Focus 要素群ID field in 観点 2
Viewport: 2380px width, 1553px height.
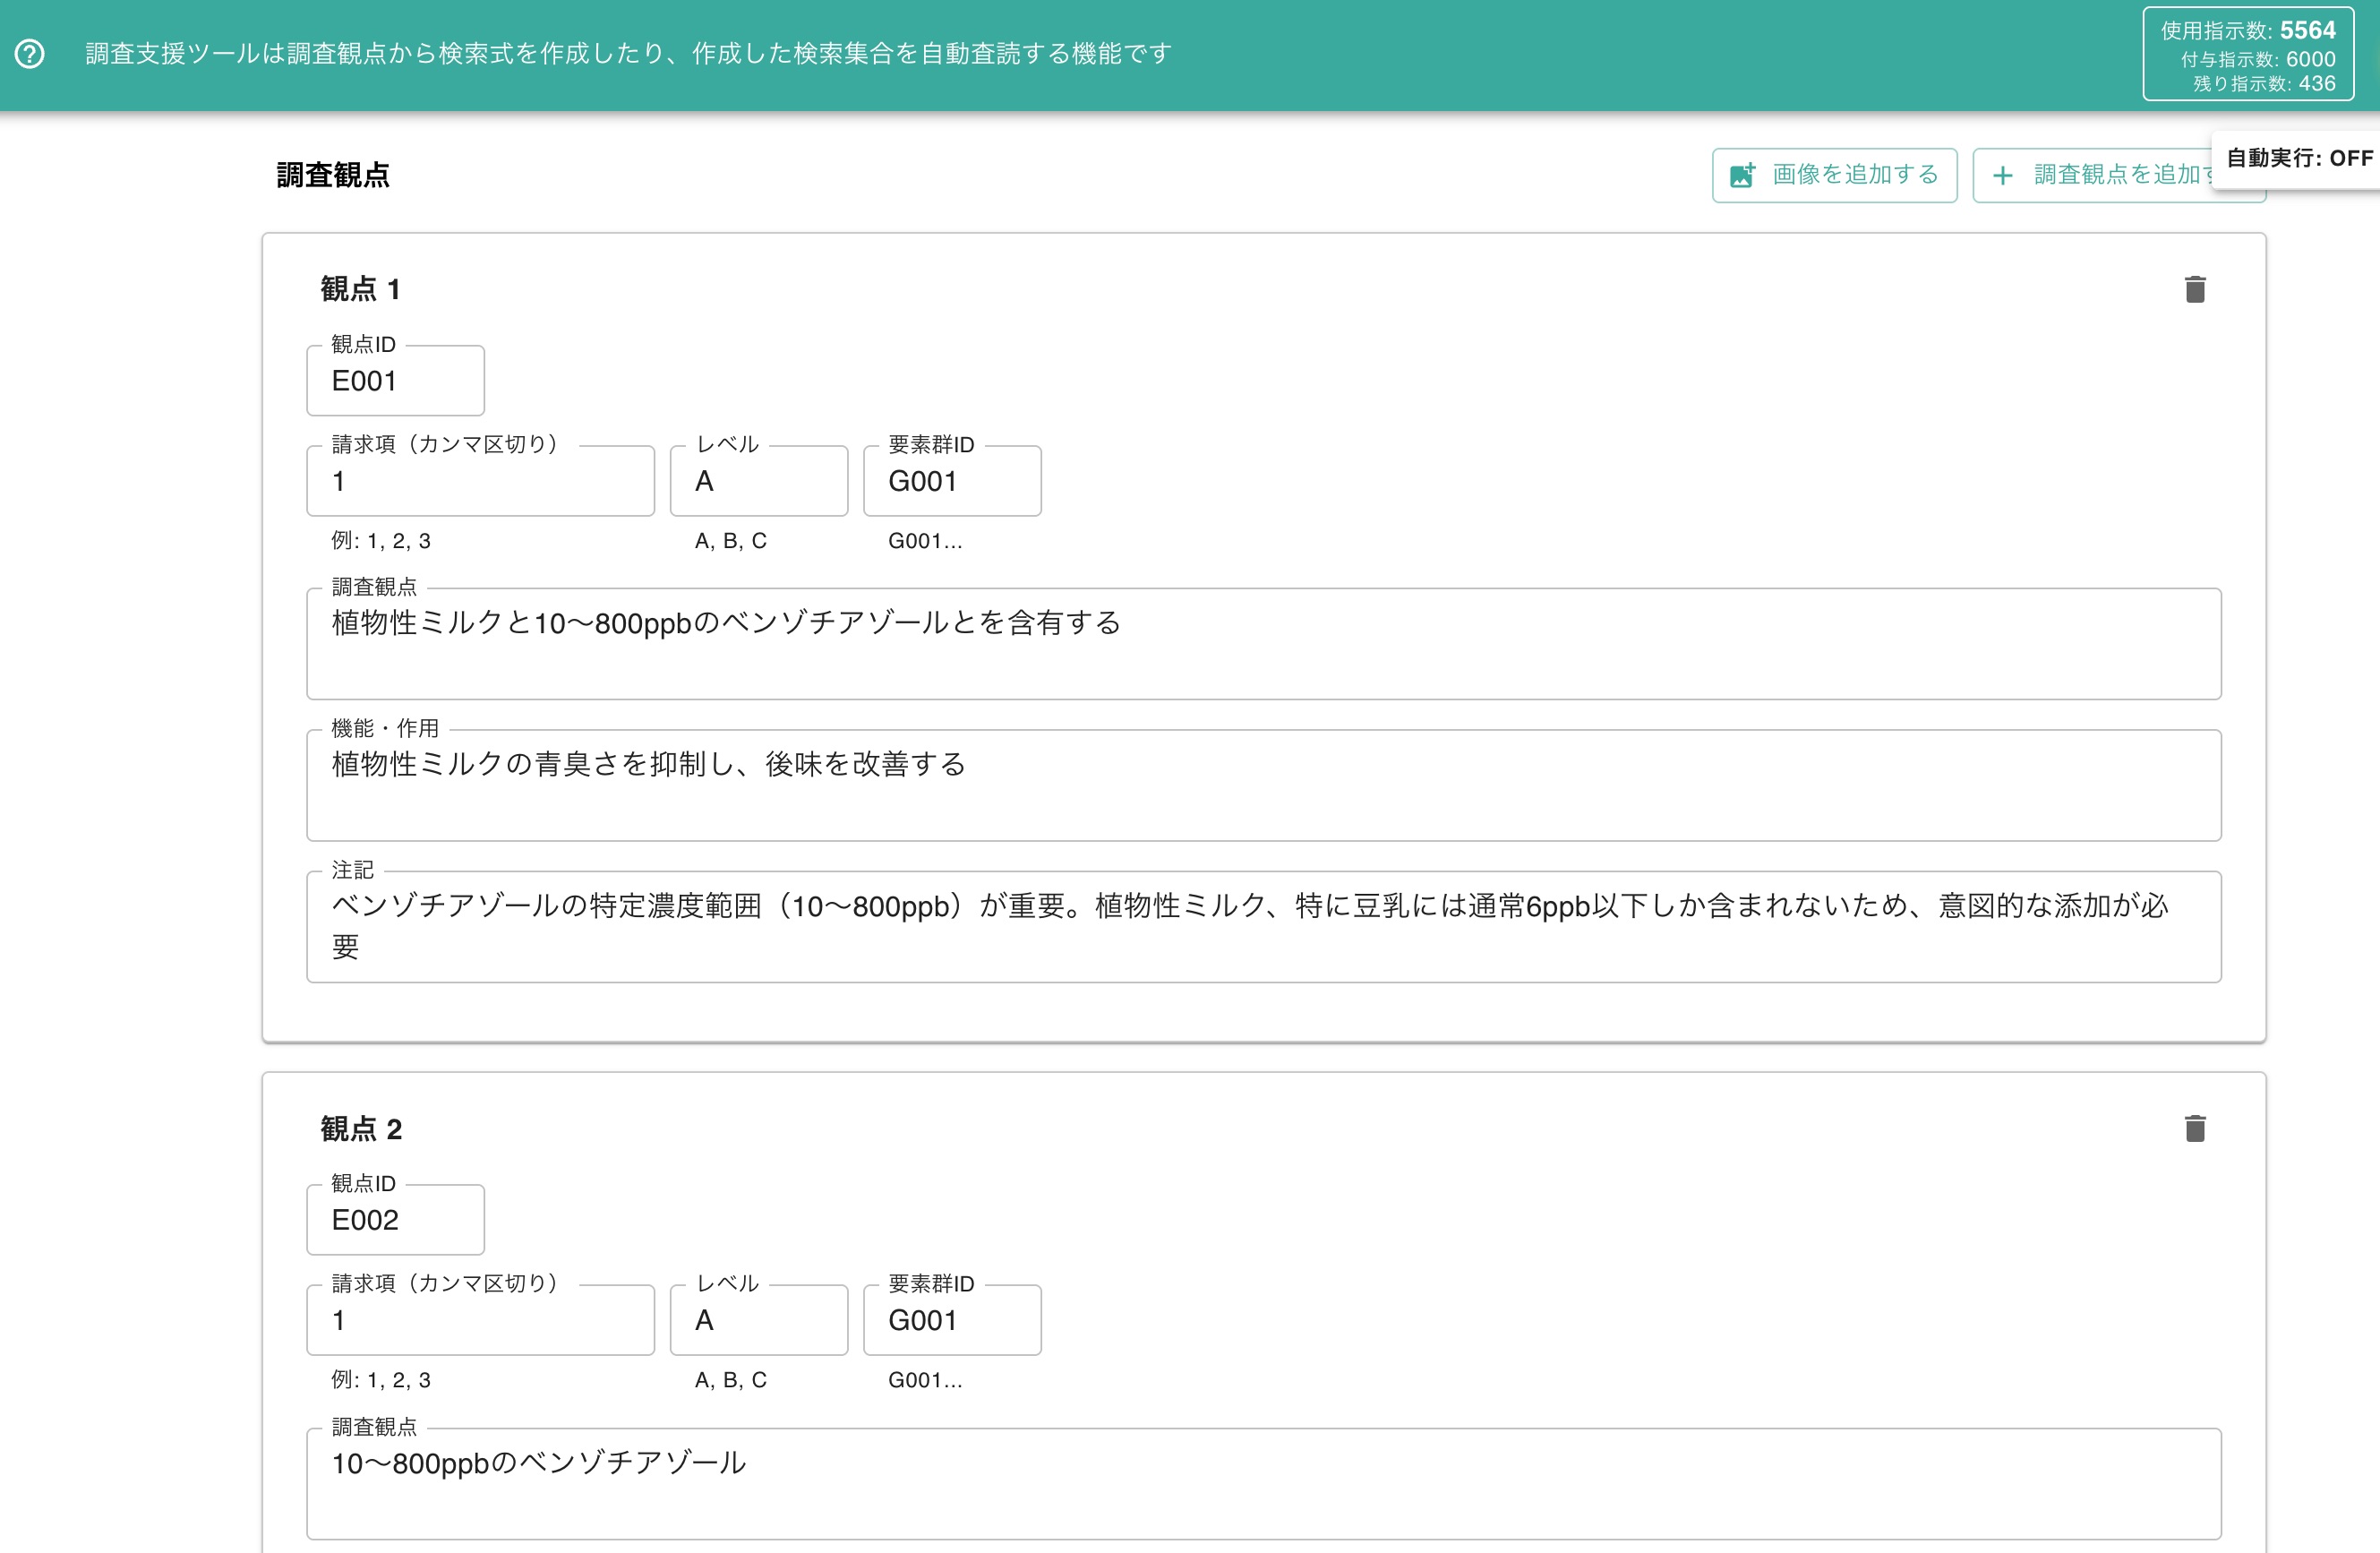click(952, 1320)
